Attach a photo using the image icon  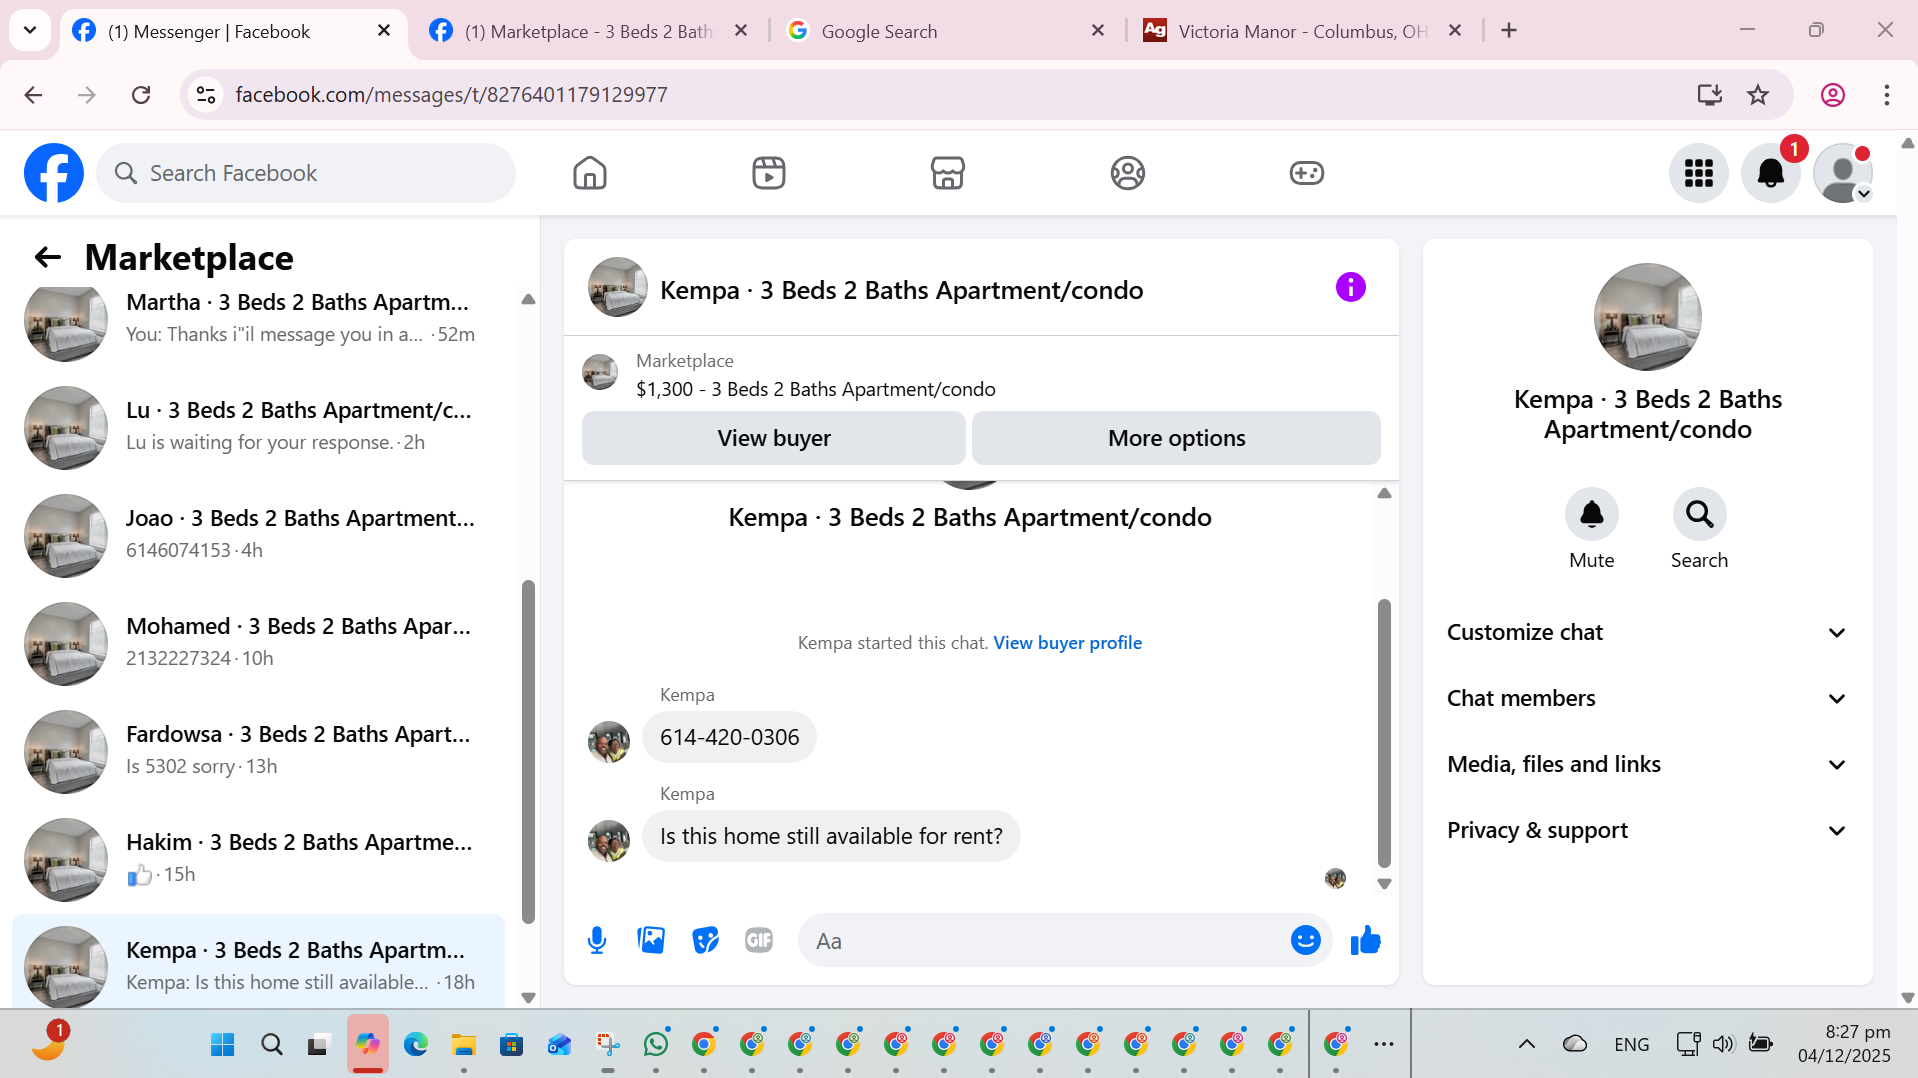651,940
